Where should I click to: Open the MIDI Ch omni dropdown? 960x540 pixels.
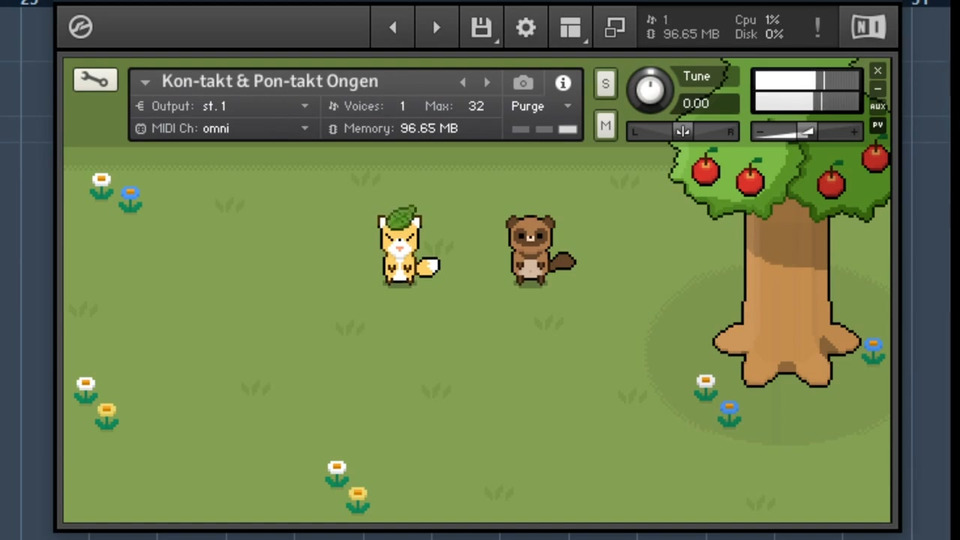pyautogui.click(x=223, y=129)
